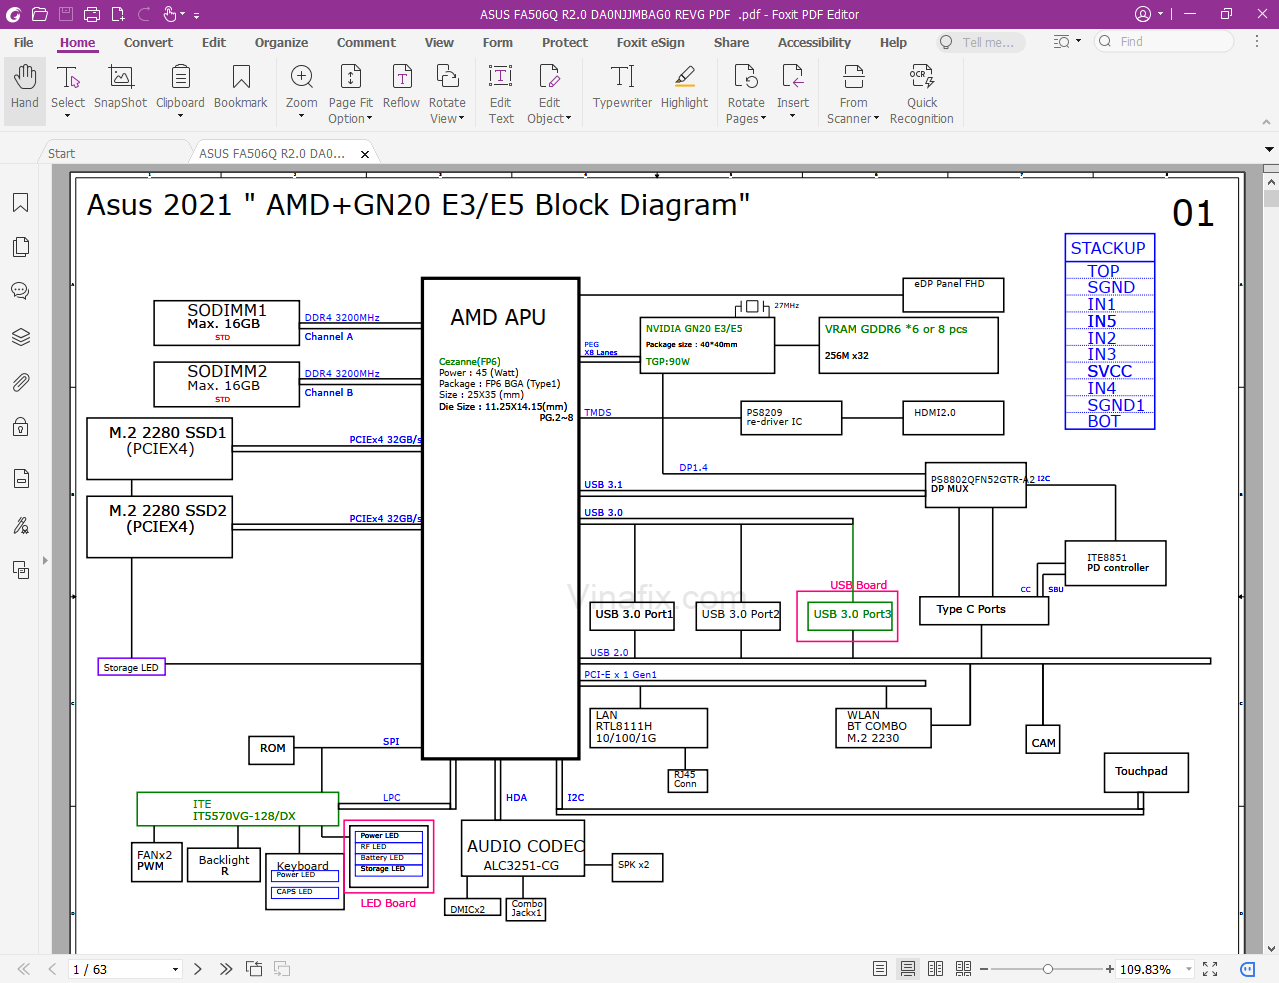The image size is (1279, 983).
Task: Open the page number dropdown
Action: (x=175, y=969)
